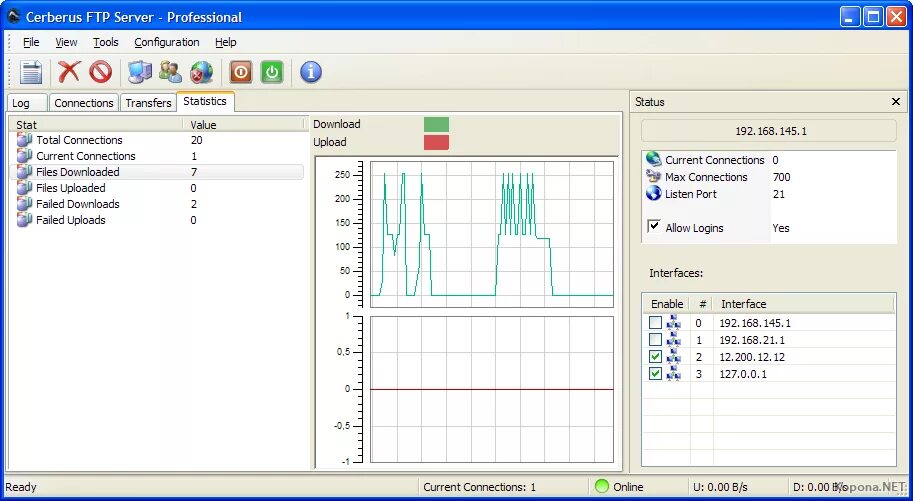Enable interface 192.168.21.1 checkbox
The height and width of the screenshot is (501, 913).
click(x=656, y=339)
